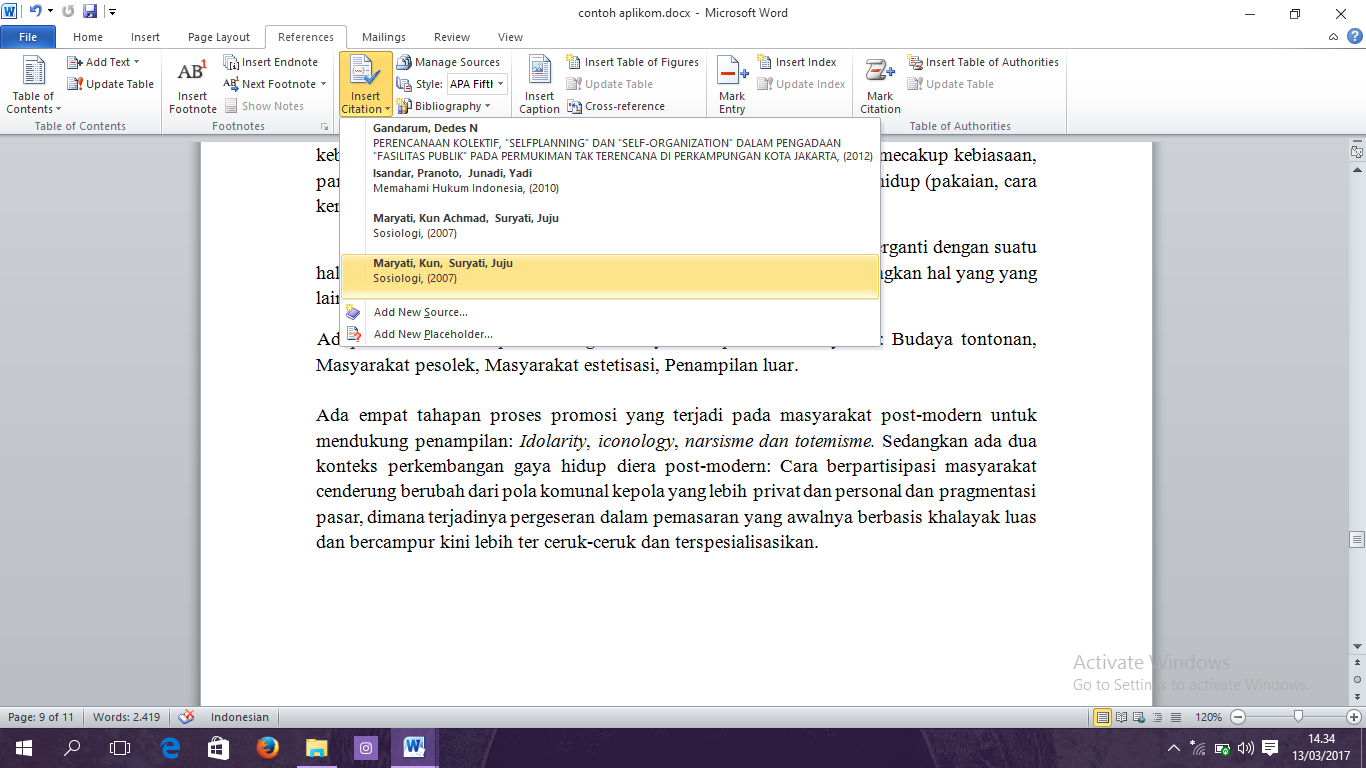The height and width of the screenshot is (768, 1366).
Task: Choose Add New Placeholder
Action: [x=610, y=334]
